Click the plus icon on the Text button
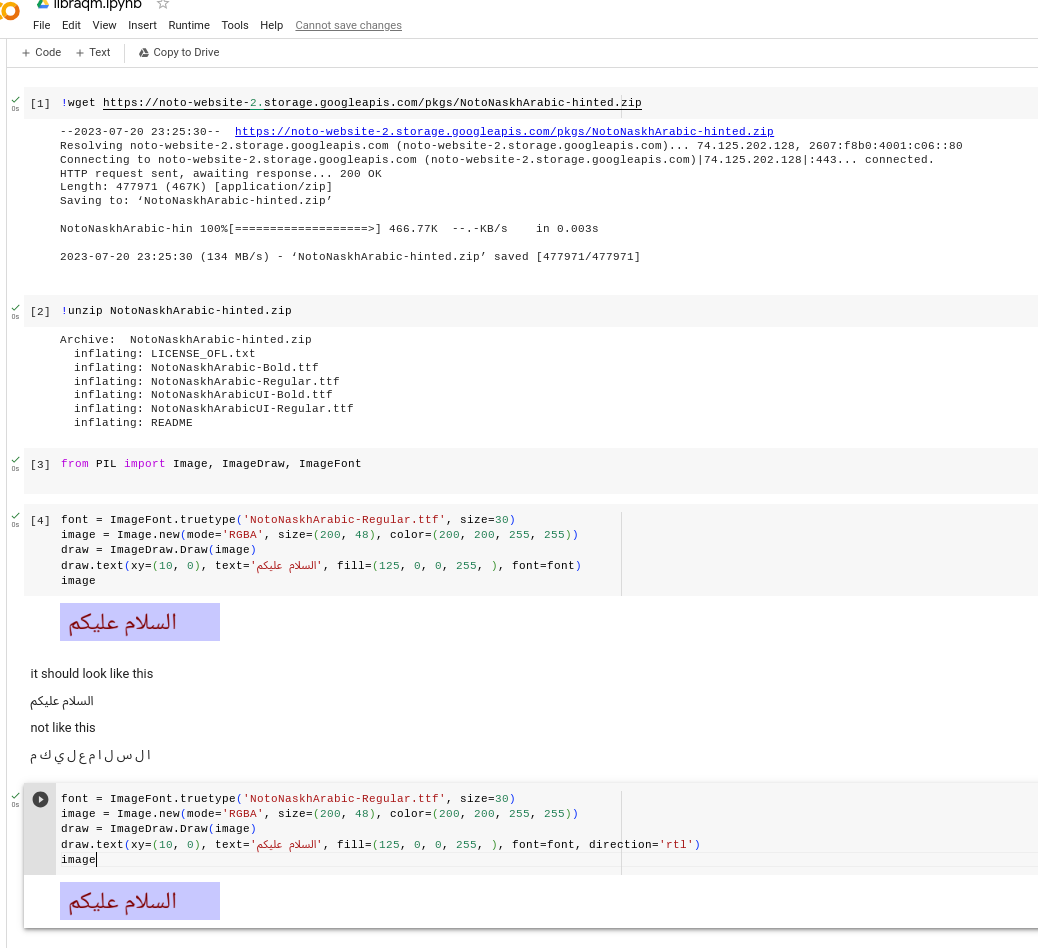The height and width of the screenshot is (948, 1038). [x=79, y=52]
